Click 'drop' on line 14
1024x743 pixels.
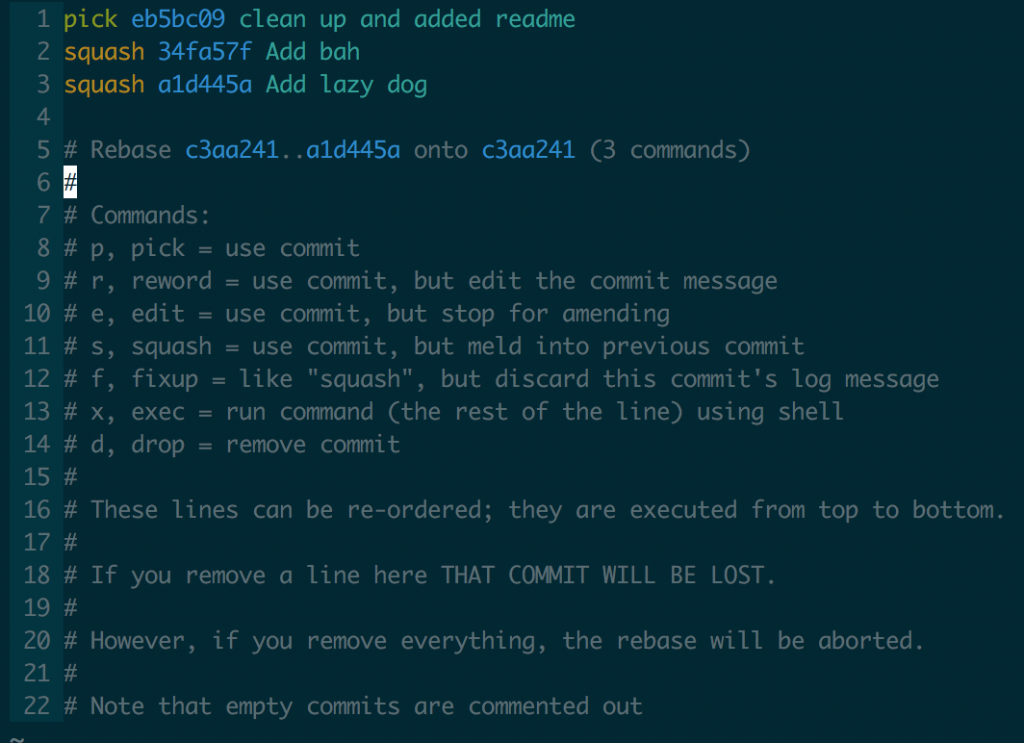point(157,445)
